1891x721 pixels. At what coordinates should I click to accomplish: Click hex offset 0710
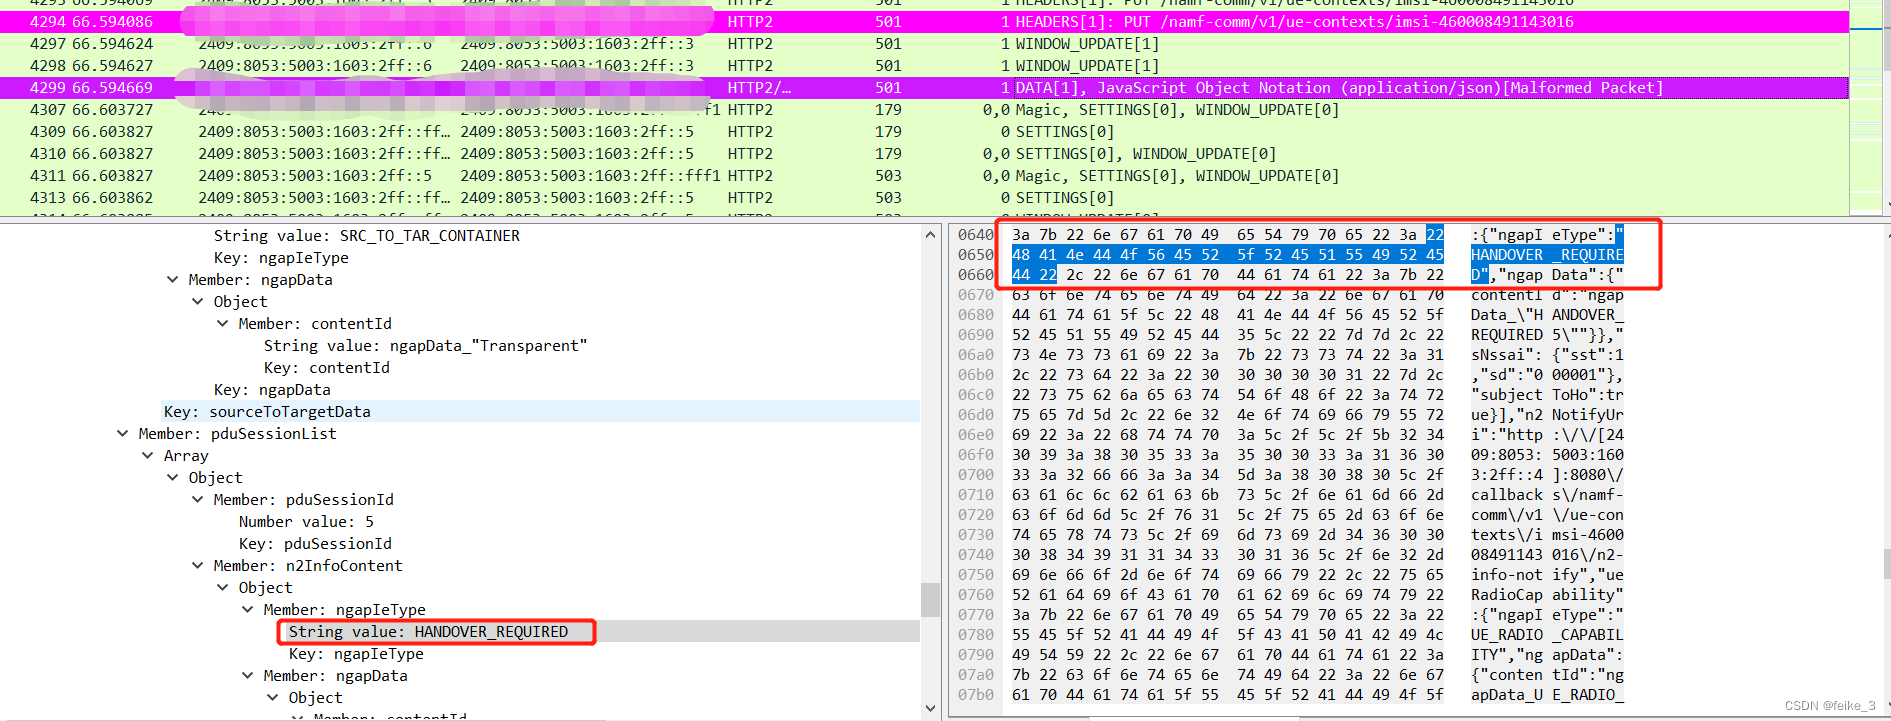[975, 495]
